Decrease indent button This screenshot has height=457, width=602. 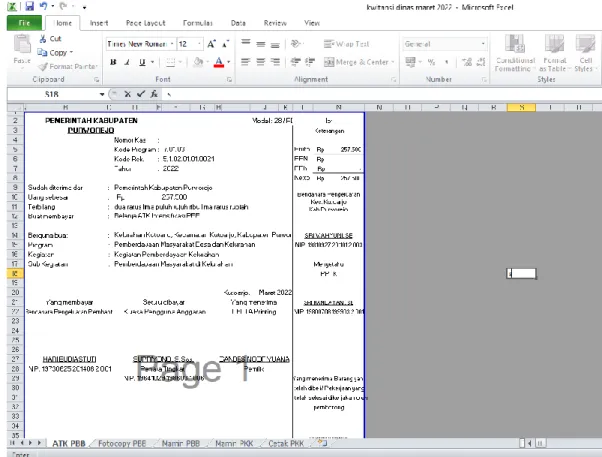[x=295, y=62]
